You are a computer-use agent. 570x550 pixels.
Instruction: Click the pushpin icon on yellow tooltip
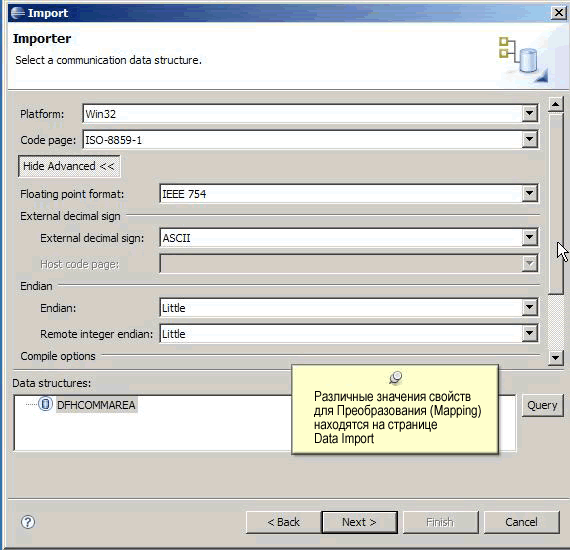tap(395, 378)
